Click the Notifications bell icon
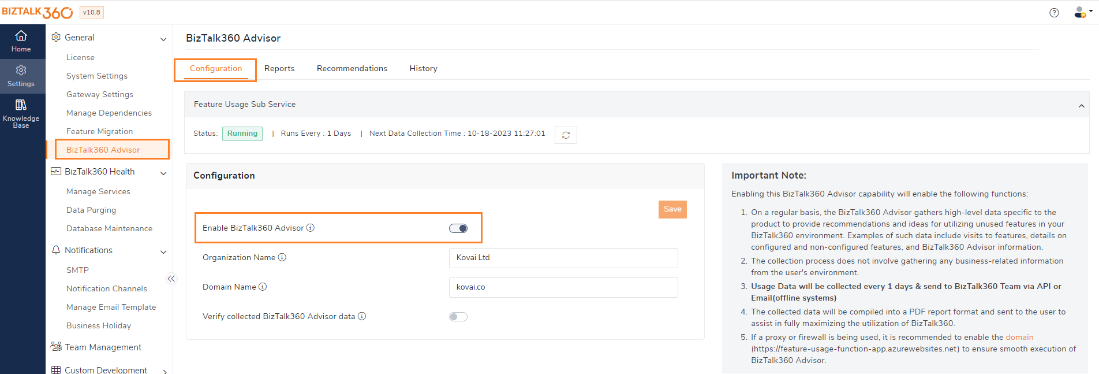The height and width of the screenshot is (374, 1099). (57, 250)
